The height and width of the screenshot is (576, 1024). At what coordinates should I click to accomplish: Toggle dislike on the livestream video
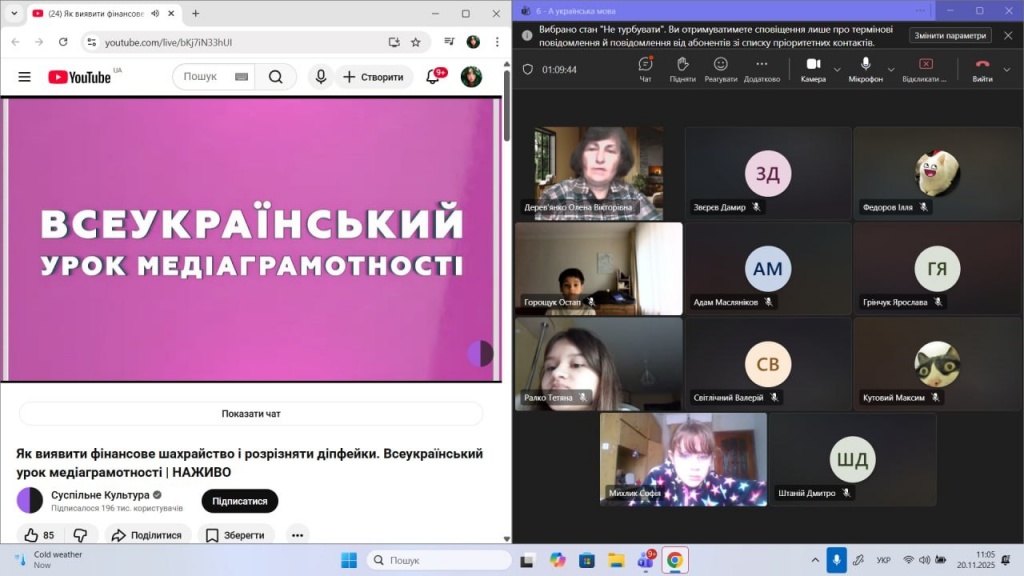pos(80,535)
